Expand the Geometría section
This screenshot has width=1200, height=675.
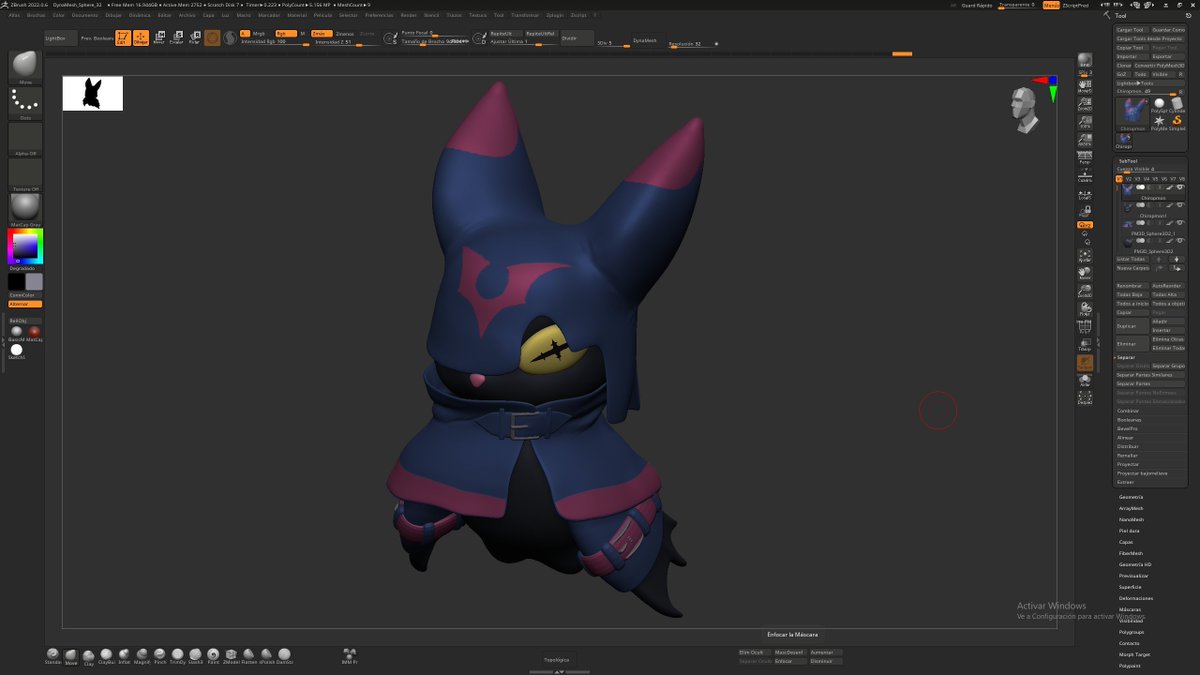click(1131, 497)
